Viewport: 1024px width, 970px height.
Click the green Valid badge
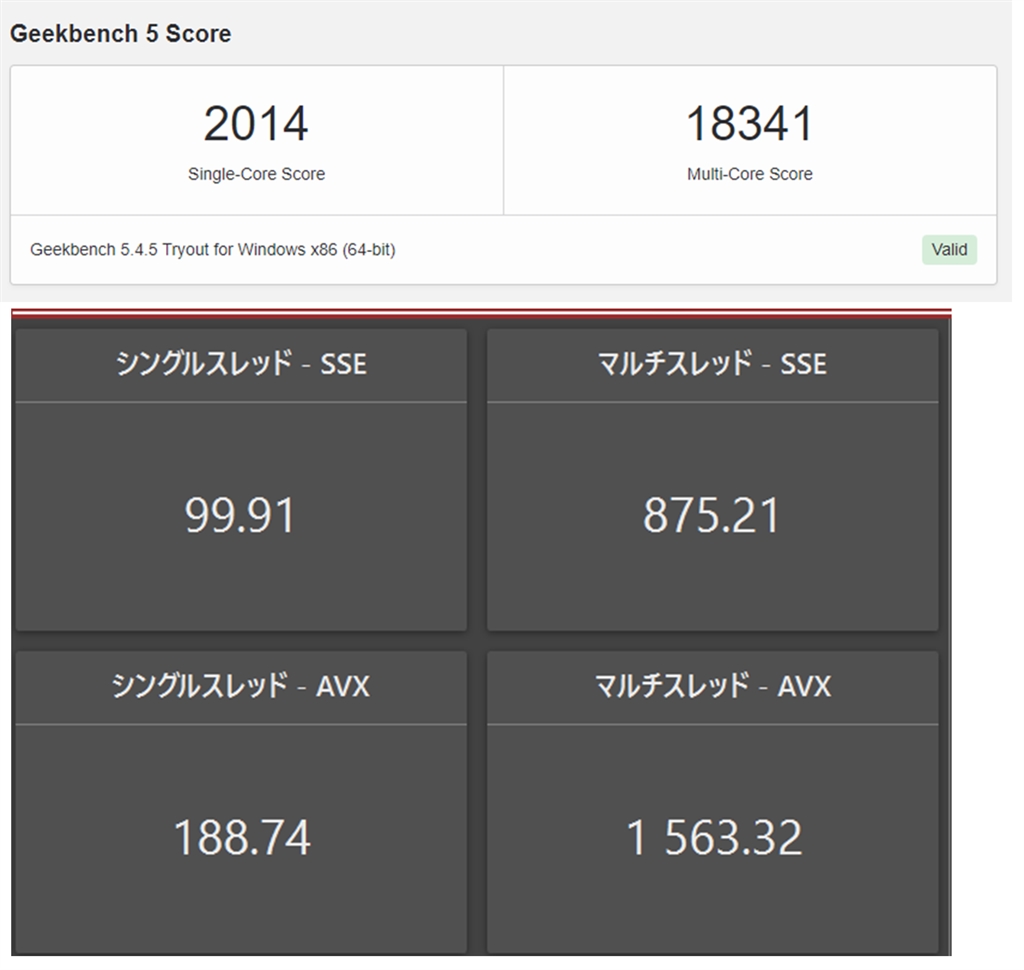[x=949, y=250]
